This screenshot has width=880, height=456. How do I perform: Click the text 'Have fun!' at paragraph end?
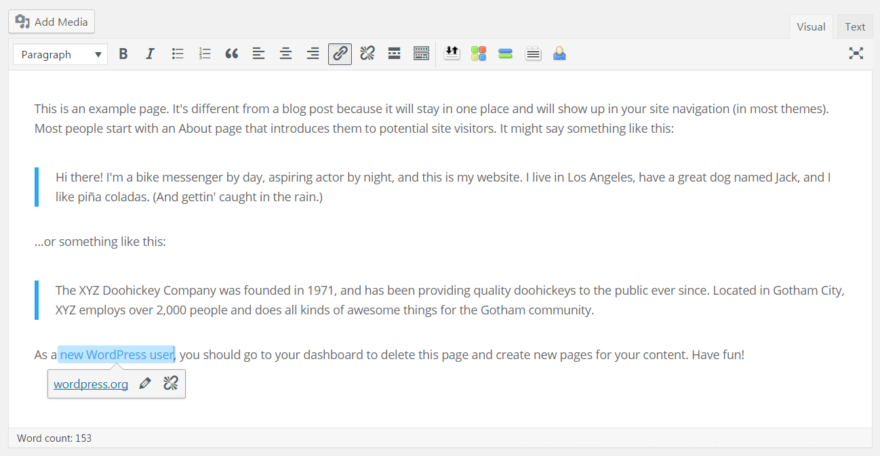(x=718, y=354)
